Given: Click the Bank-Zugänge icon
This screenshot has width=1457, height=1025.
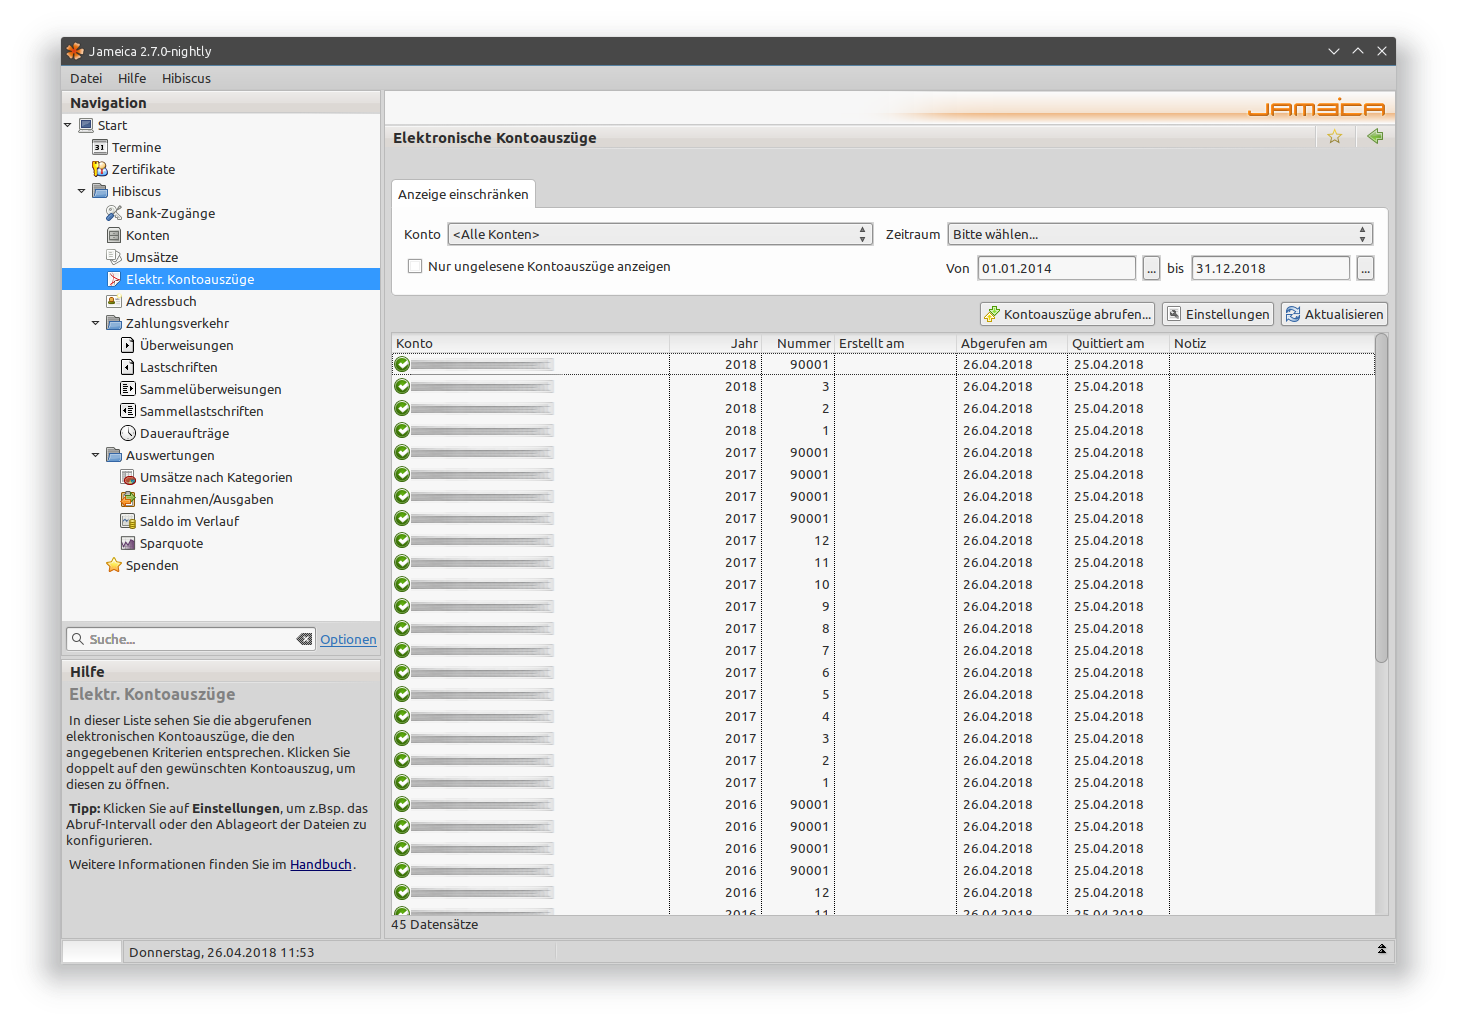Looking at the screenshot, I should pyautogui.click(x=114, y=213).
